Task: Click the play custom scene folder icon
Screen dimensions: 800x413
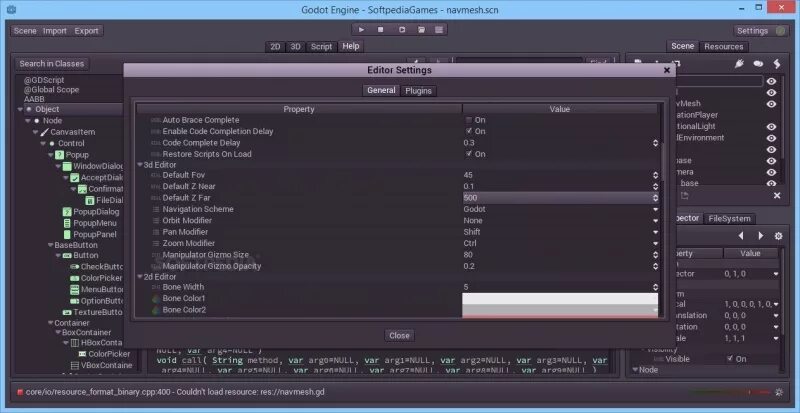Action: [421, 30]
